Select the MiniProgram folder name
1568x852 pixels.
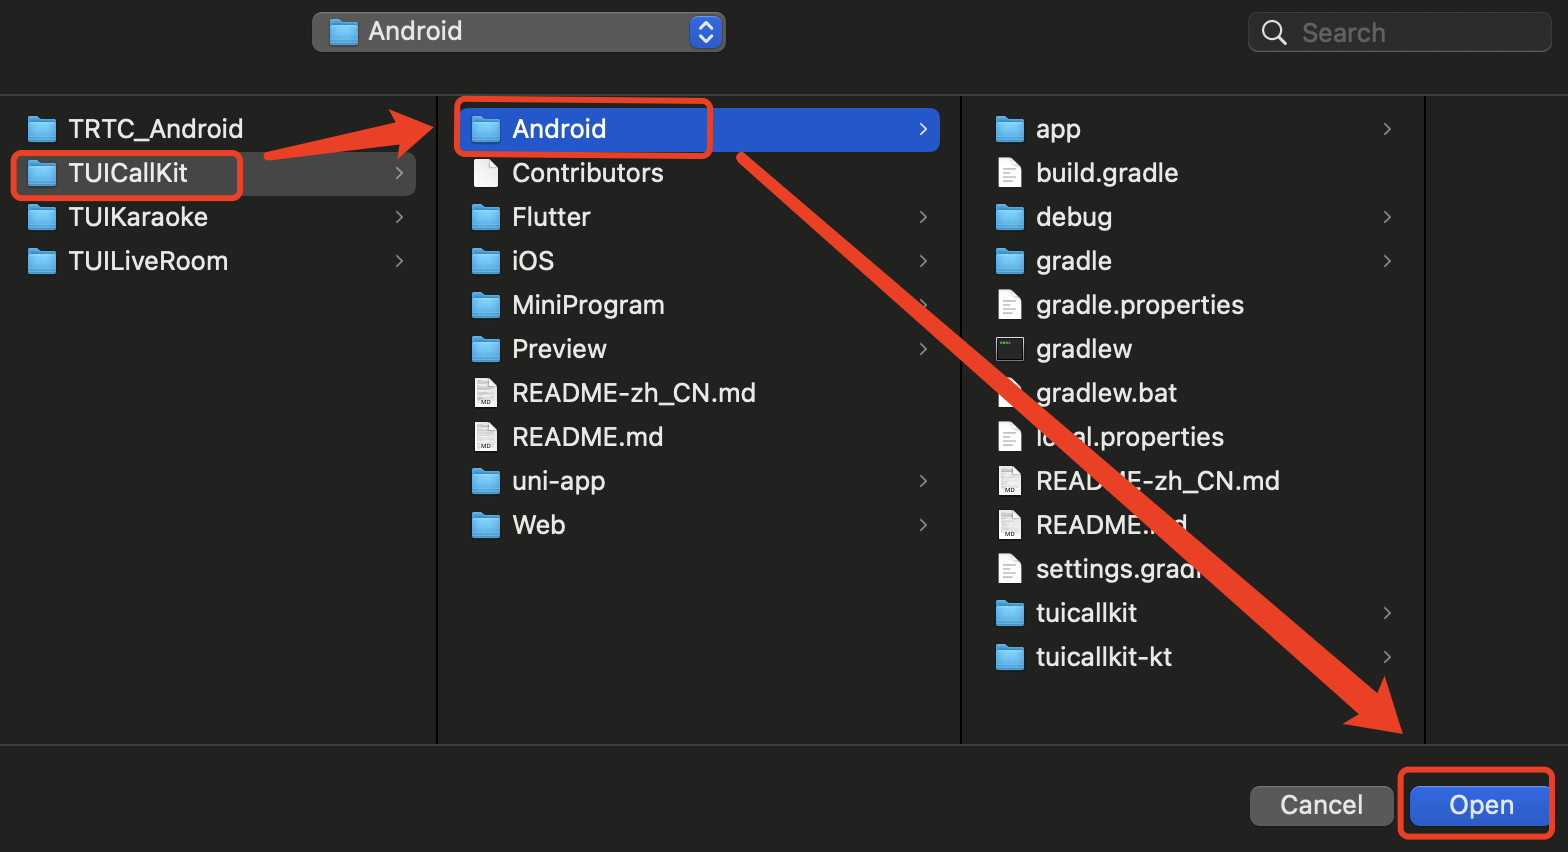588,305
